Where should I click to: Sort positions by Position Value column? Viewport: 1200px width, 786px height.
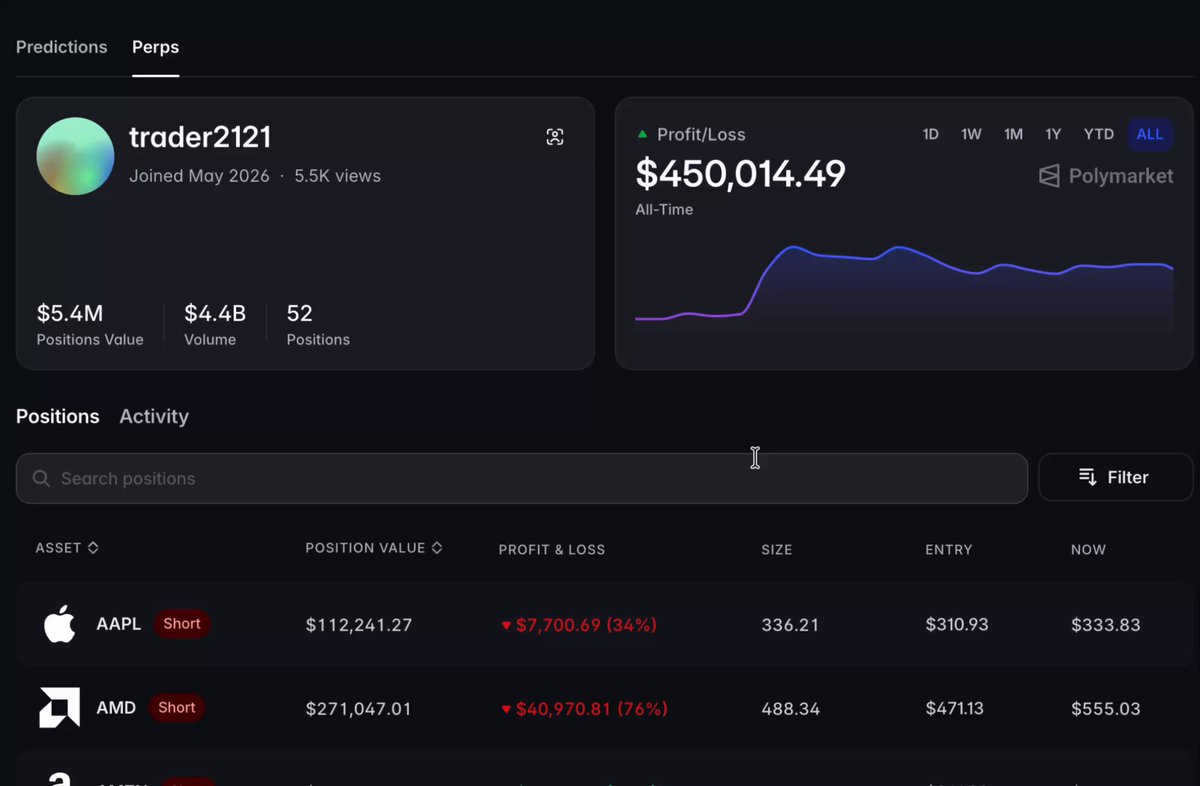pyautogui.click(x=374, y=548)
